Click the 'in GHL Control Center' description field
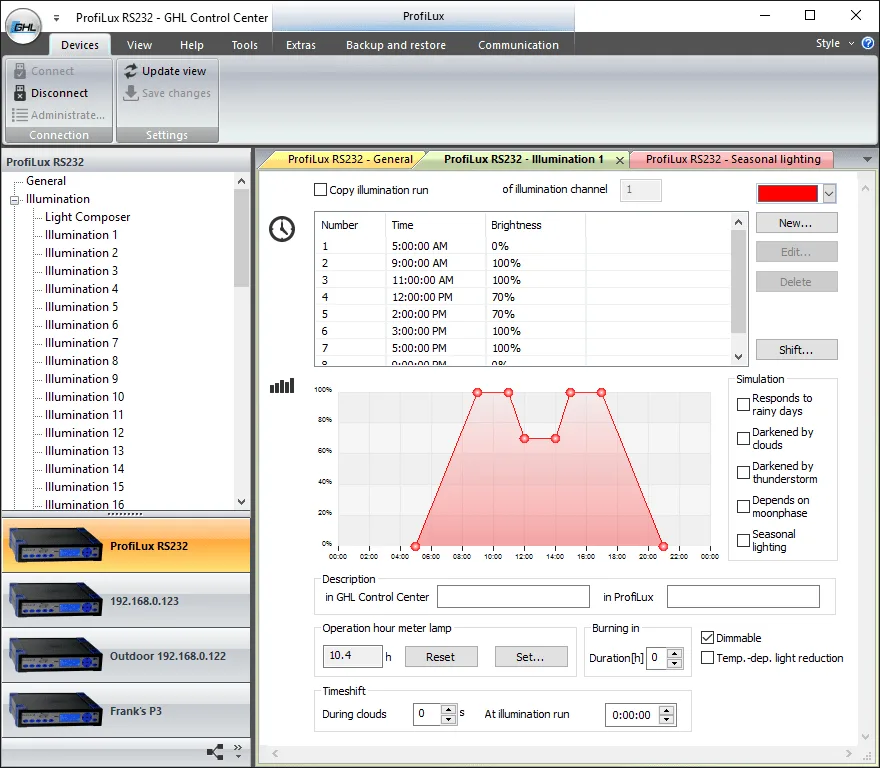 (x=513, y=596)
